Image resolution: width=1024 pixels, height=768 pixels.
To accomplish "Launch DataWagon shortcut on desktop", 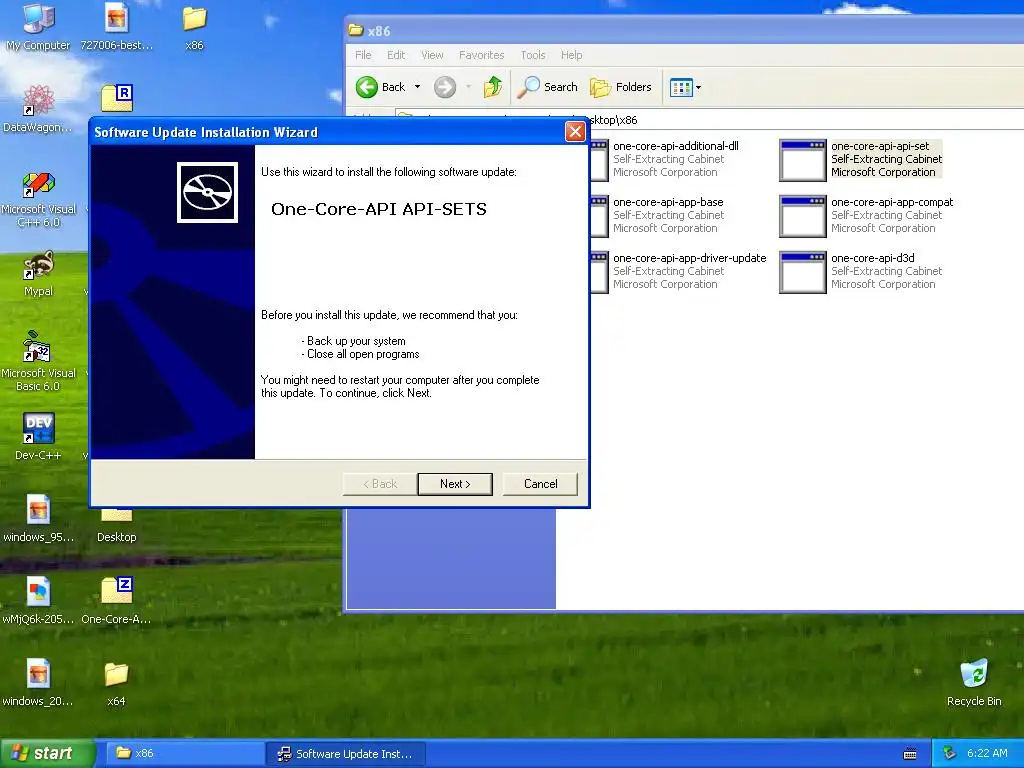I will (38, 108).
